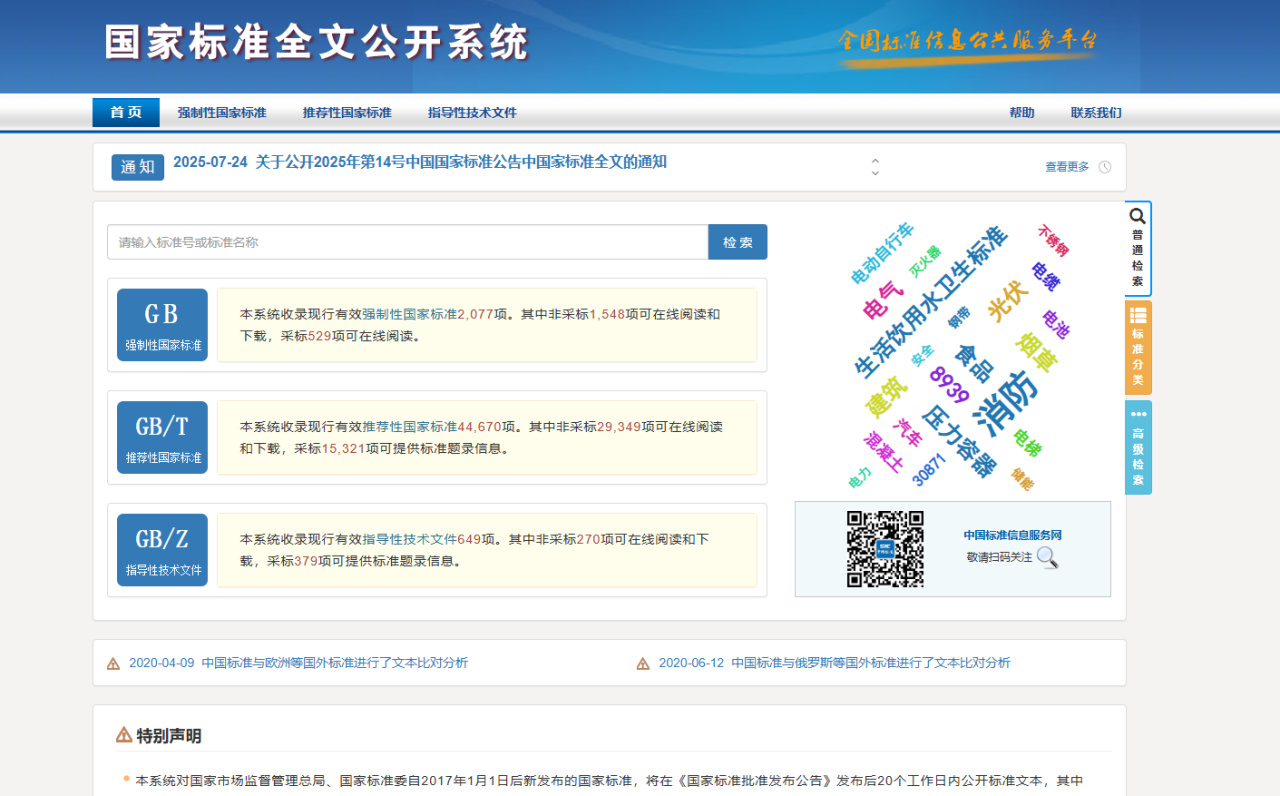Image resolution: width=1280 pixels, height=796 pixels.
Task: Click word cloud tag 安全
Action: [922, 355]
